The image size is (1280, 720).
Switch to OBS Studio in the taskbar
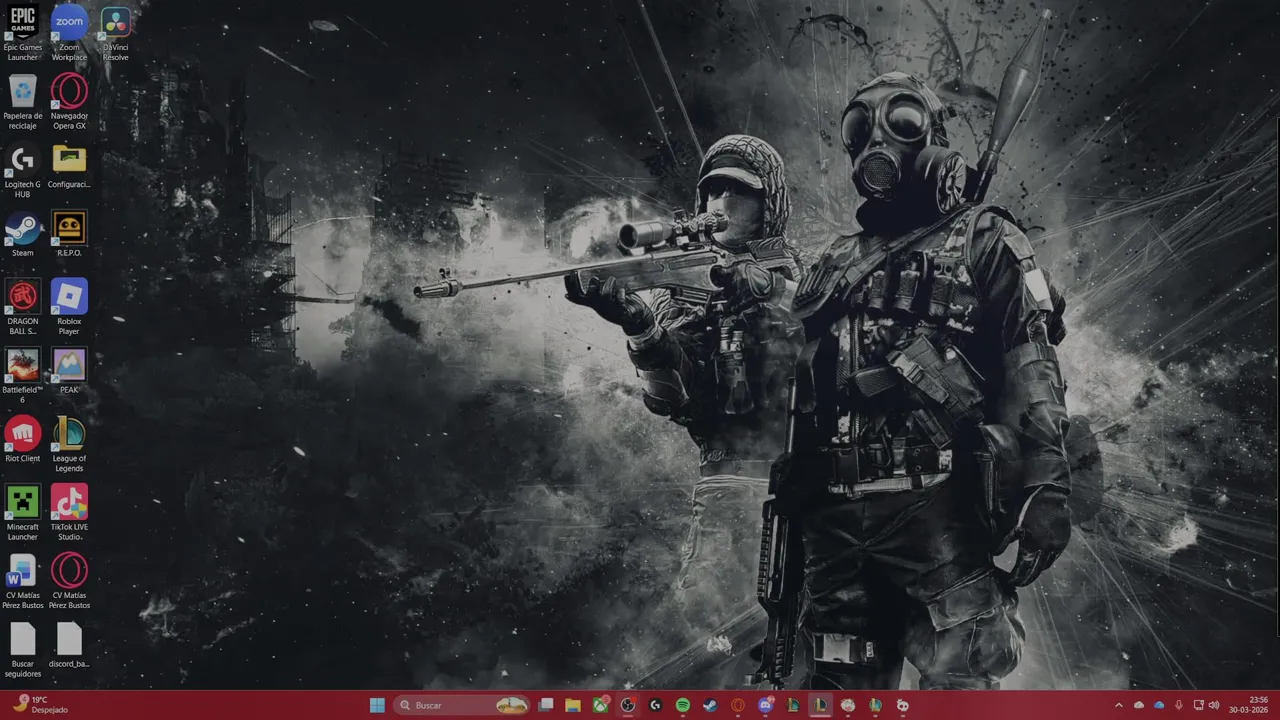(x=628, y=705)
